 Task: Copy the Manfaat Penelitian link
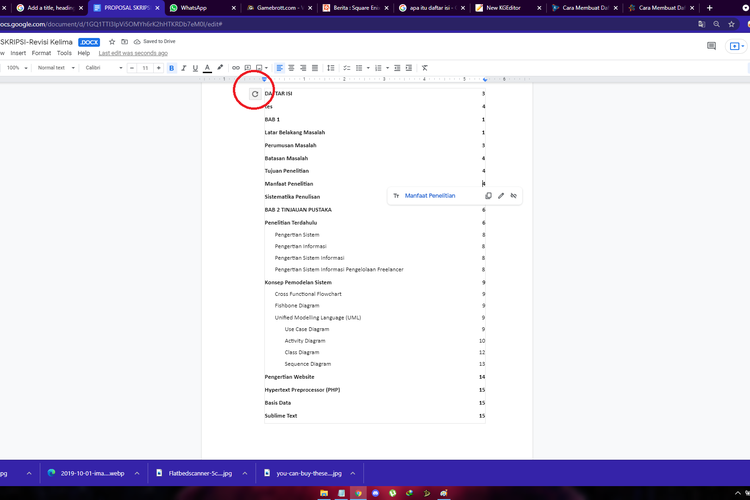coord(488,196)
